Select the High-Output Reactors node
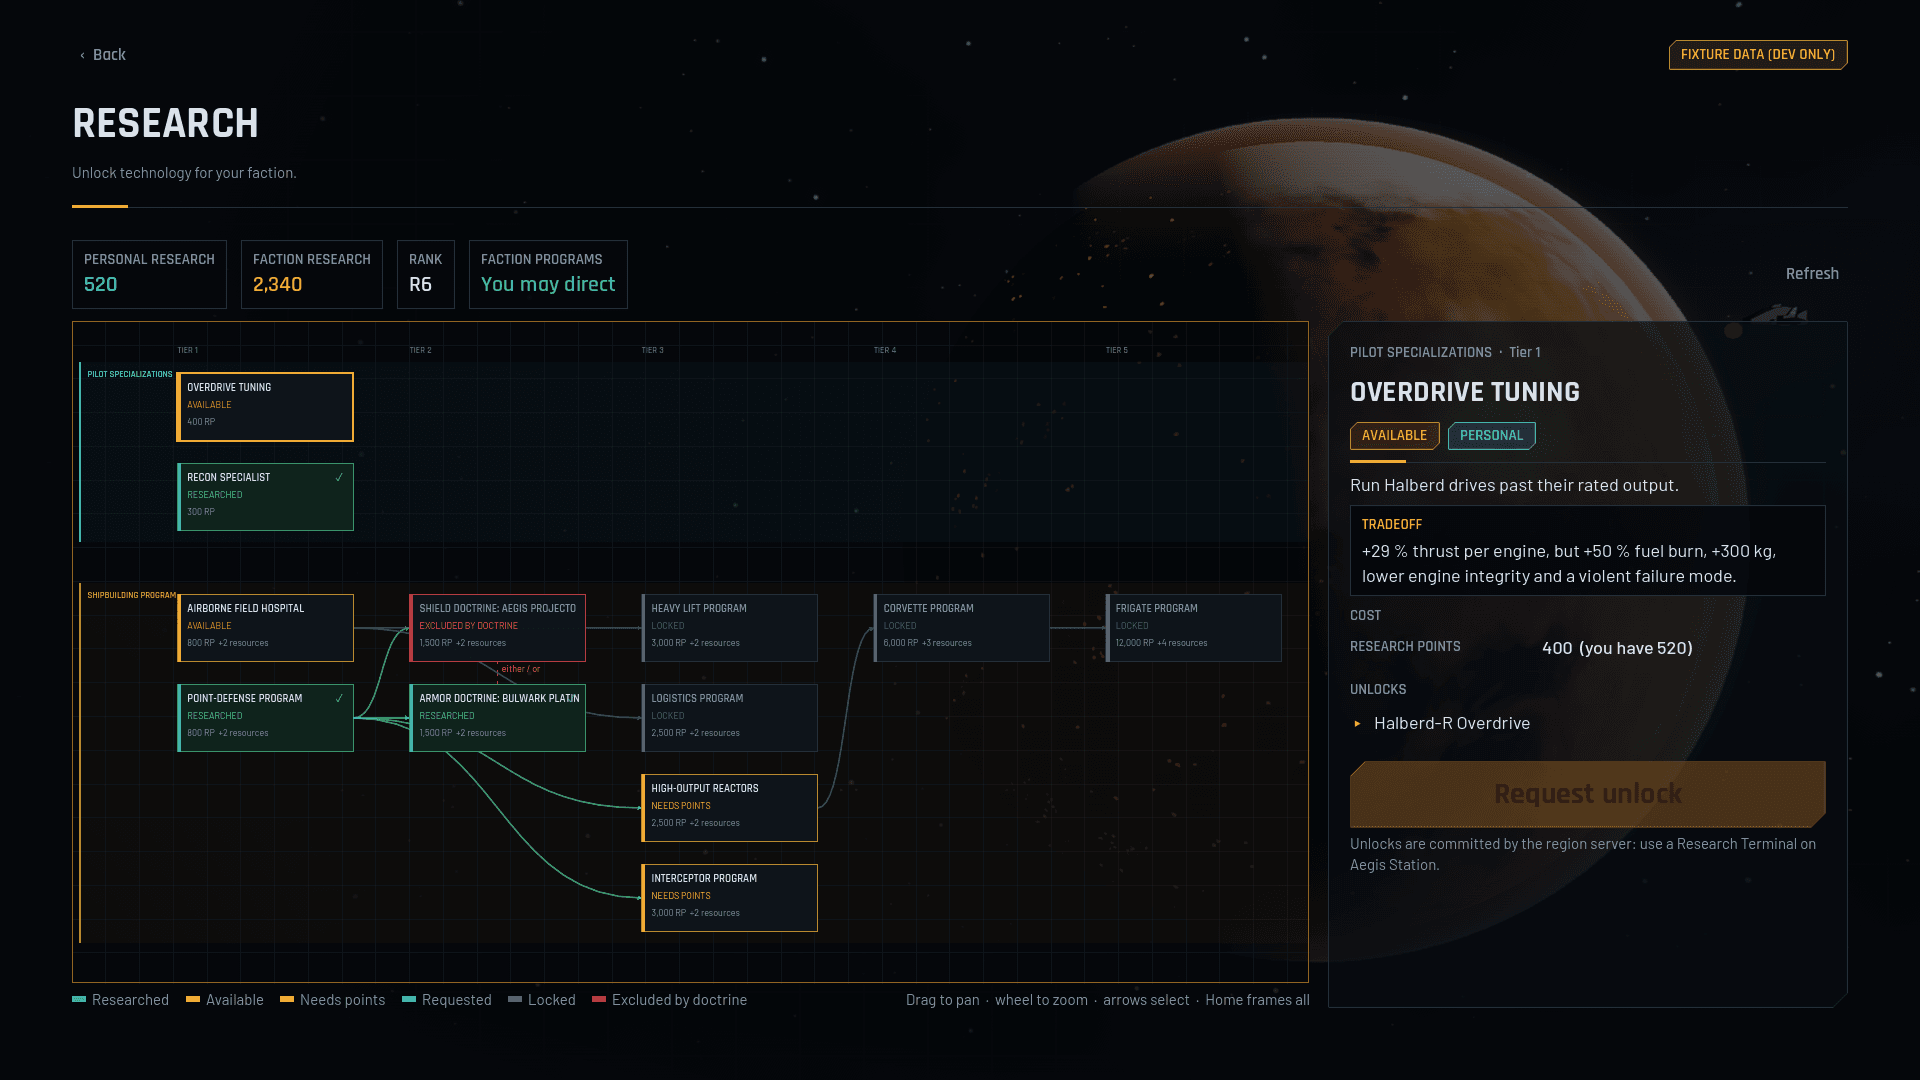Screen dimensions: 1920x1080 click(x=729, y=808)
